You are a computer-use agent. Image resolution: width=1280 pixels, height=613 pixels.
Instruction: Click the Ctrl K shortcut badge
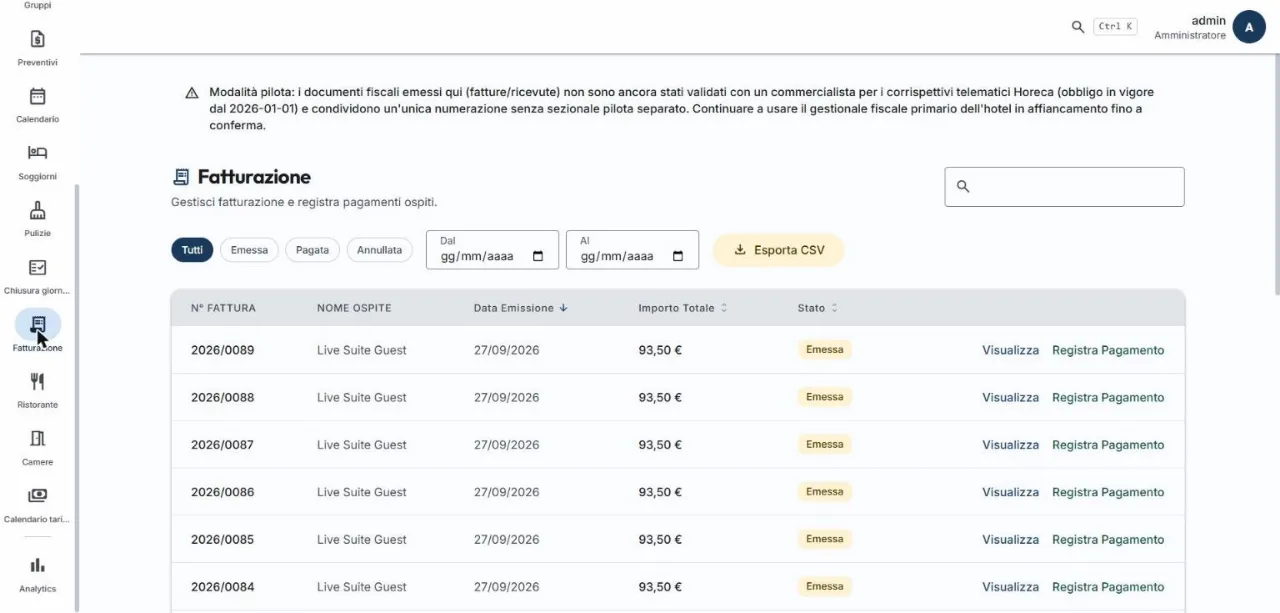[1115, 27]
